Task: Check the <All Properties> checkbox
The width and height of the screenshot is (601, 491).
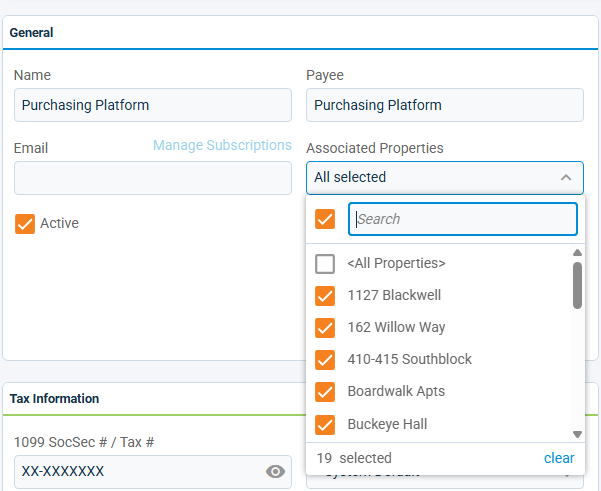Action: point(325,264)
